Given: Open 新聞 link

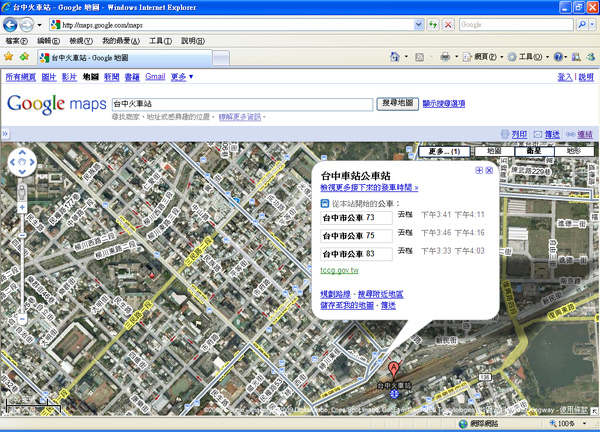Looking at the screenshot, I should coord(111,77).
